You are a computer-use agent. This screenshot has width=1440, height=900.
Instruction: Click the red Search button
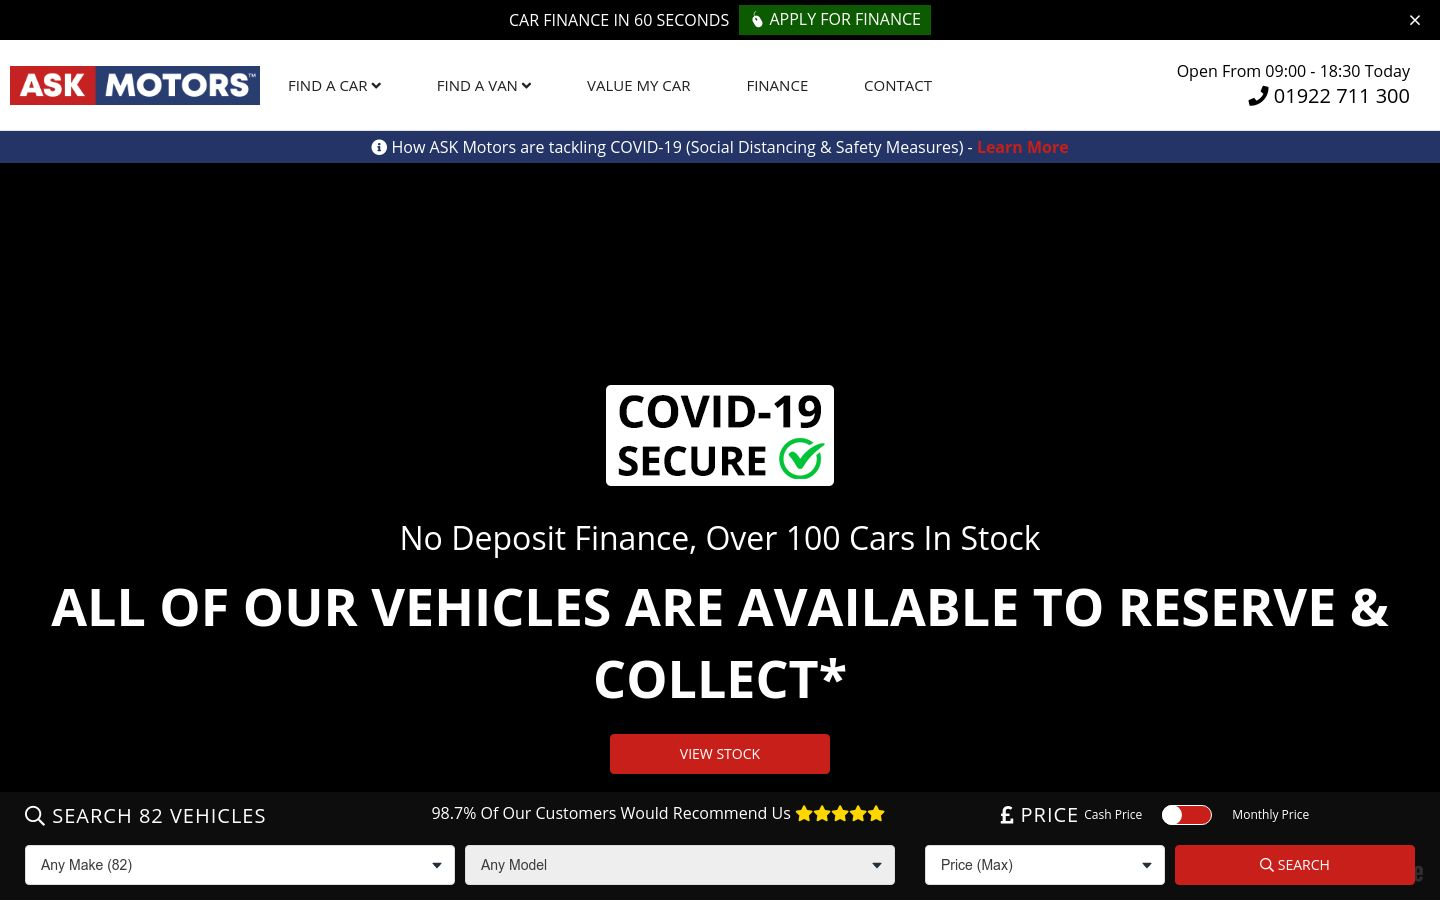[x=1295, y=865]
